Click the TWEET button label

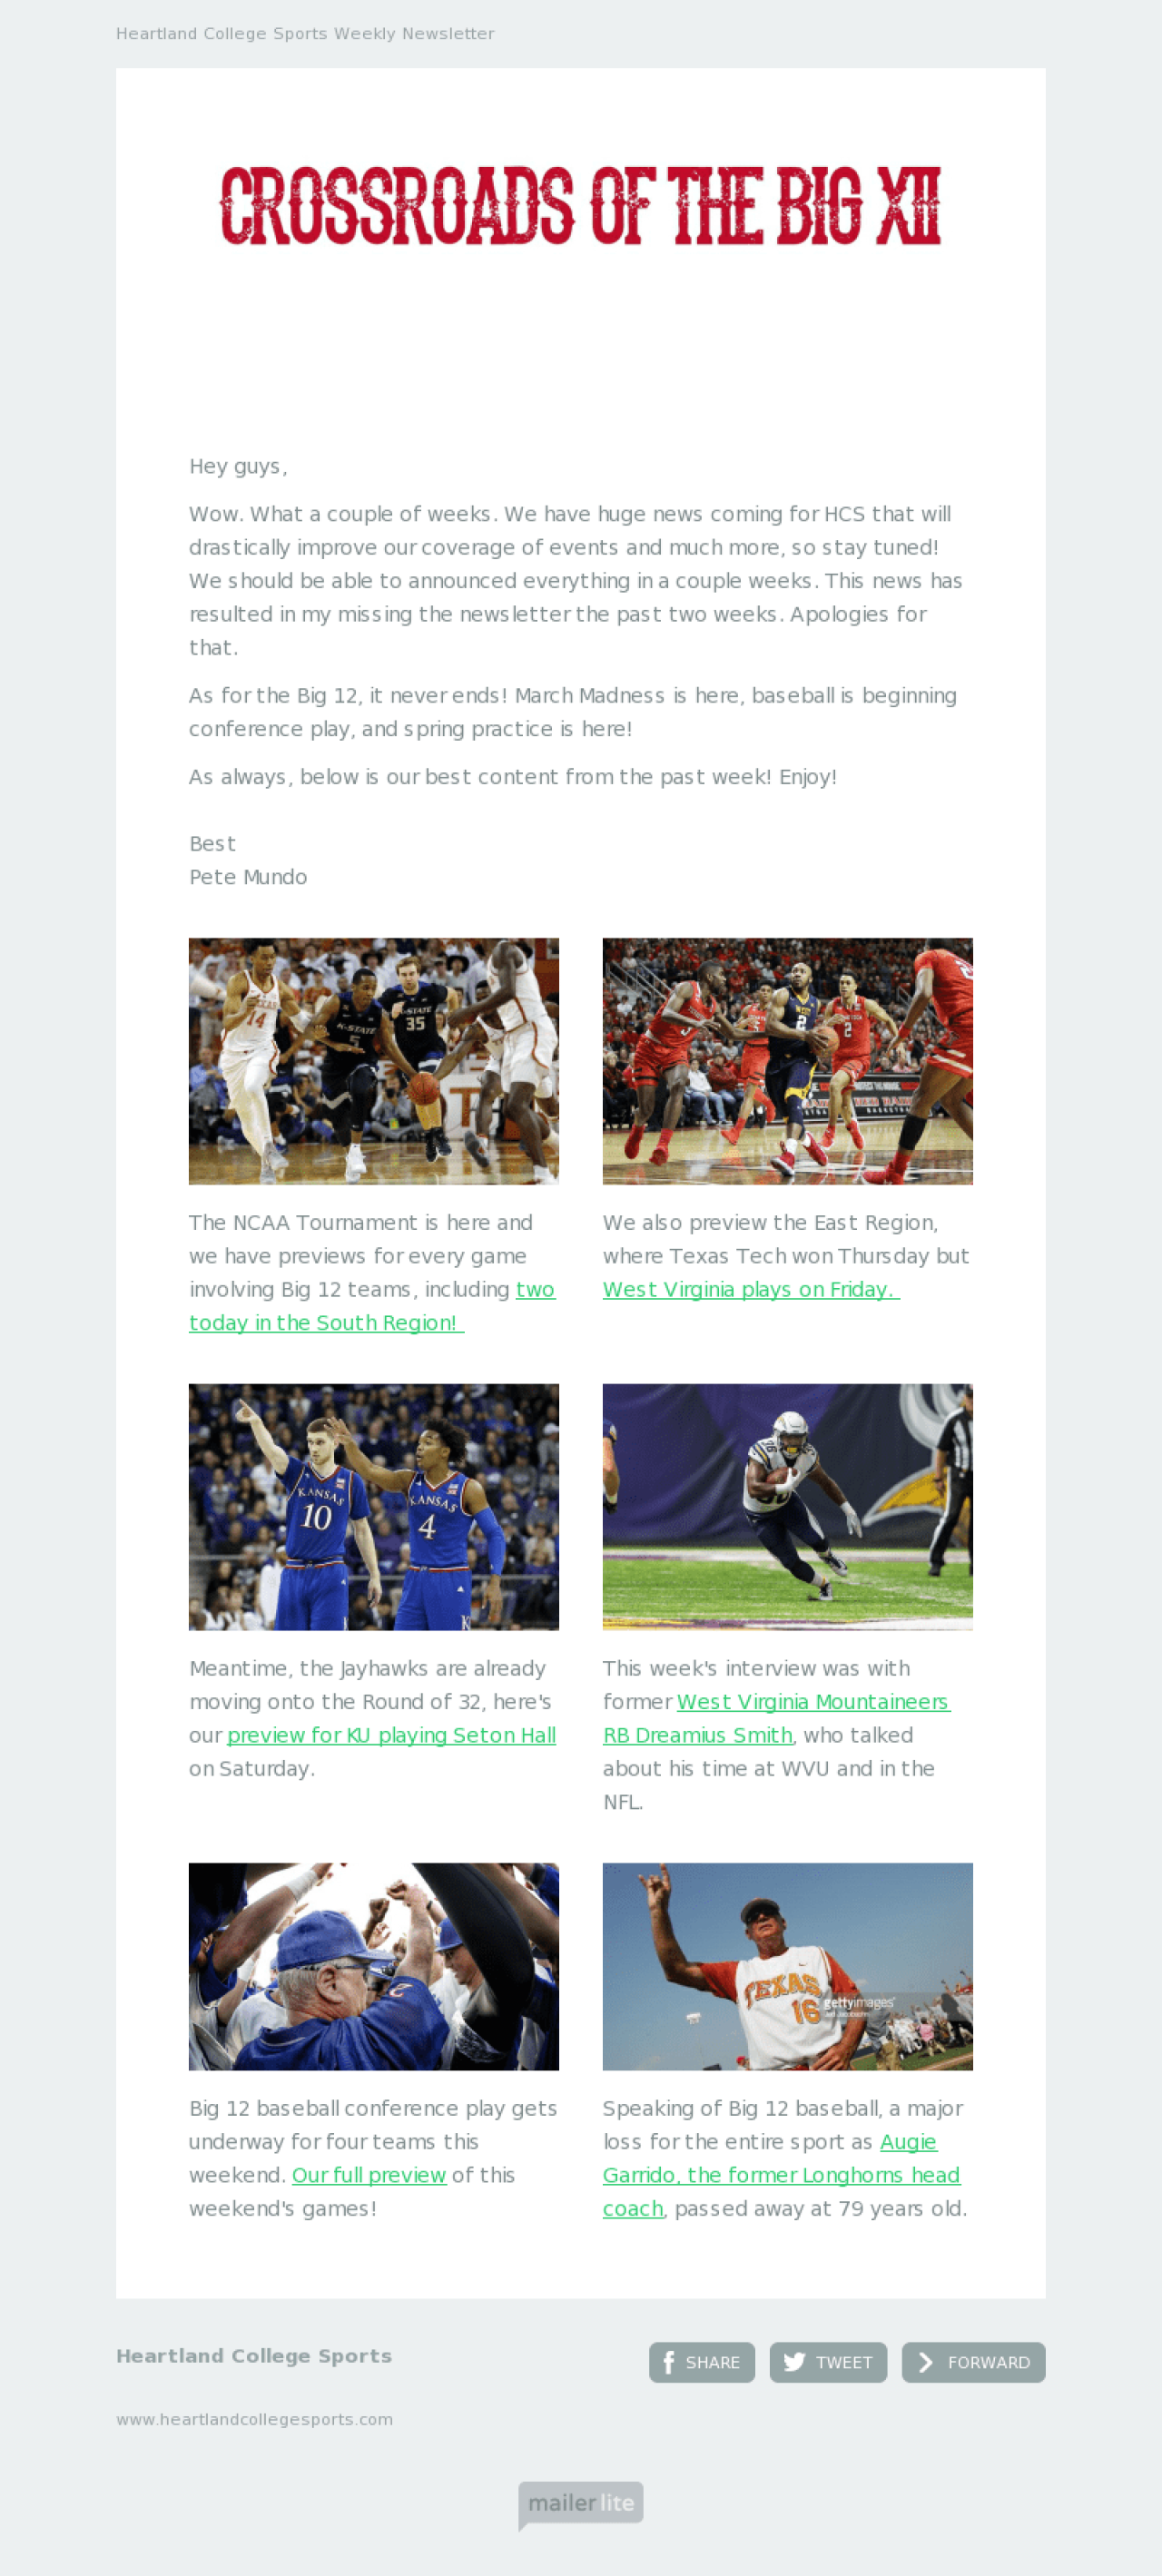point(844,2362)
